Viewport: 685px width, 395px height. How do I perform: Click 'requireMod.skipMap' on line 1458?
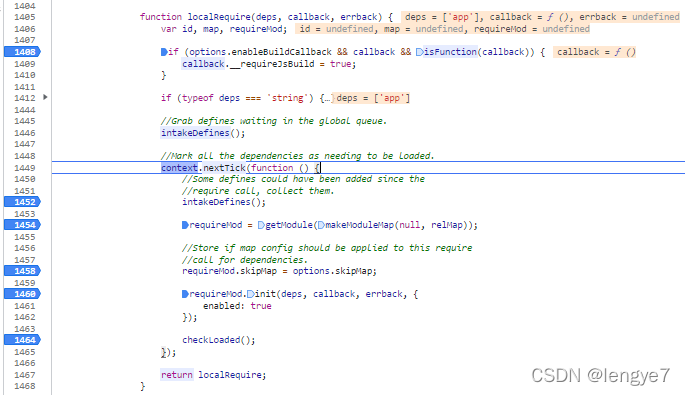coord(229,271)
